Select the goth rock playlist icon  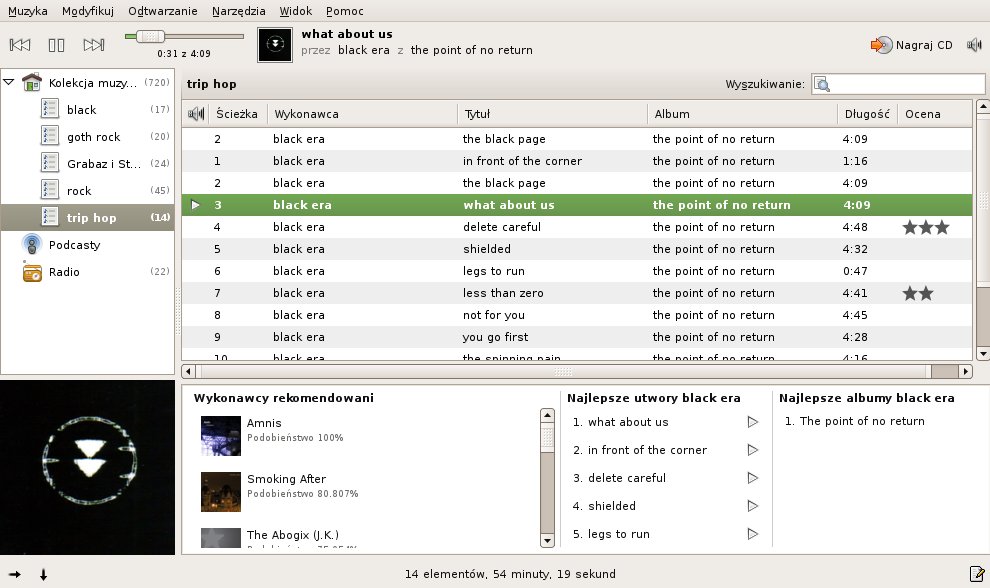pos(50,136)
